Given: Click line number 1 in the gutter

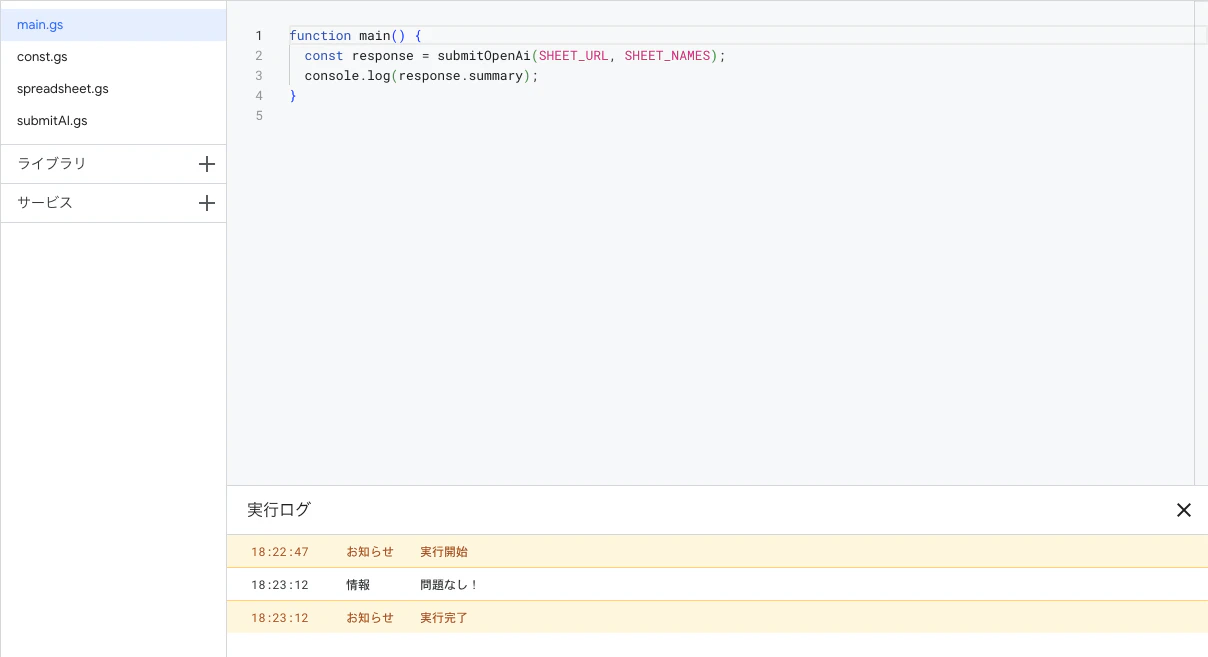Looking at the screenshot, I should [258, 36].
